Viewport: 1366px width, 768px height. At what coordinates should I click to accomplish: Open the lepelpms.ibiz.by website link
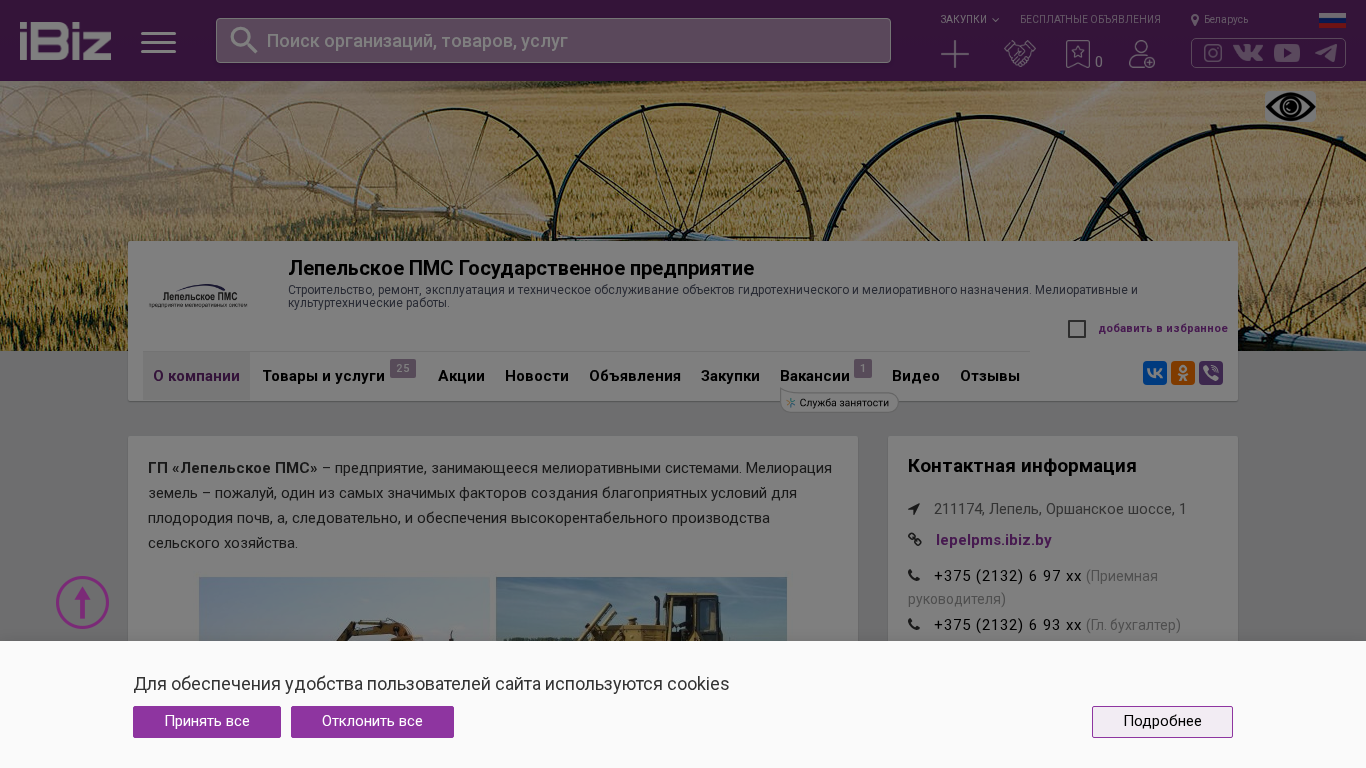[x=994, y=540]
